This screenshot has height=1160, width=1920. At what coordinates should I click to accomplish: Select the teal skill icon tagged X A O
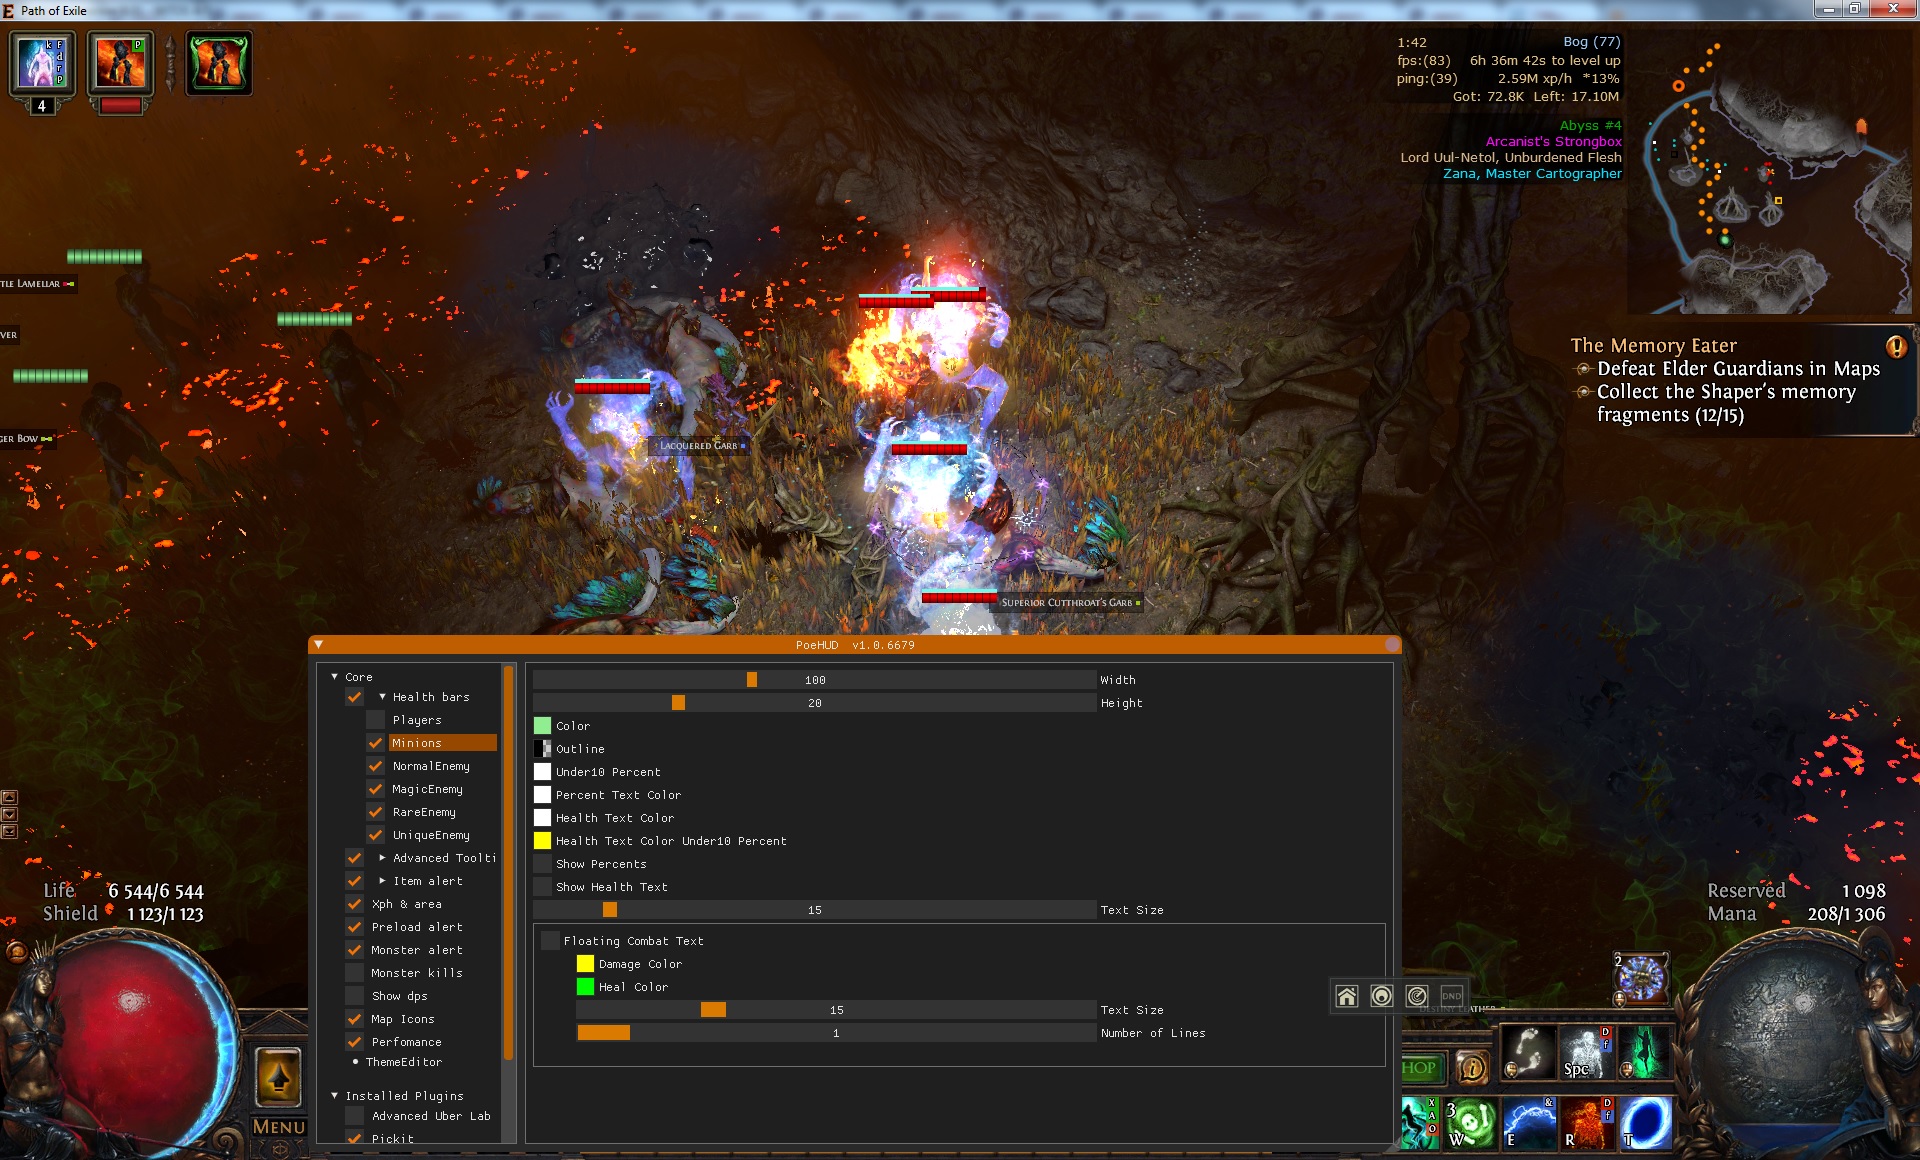tap(1420, 1122)
